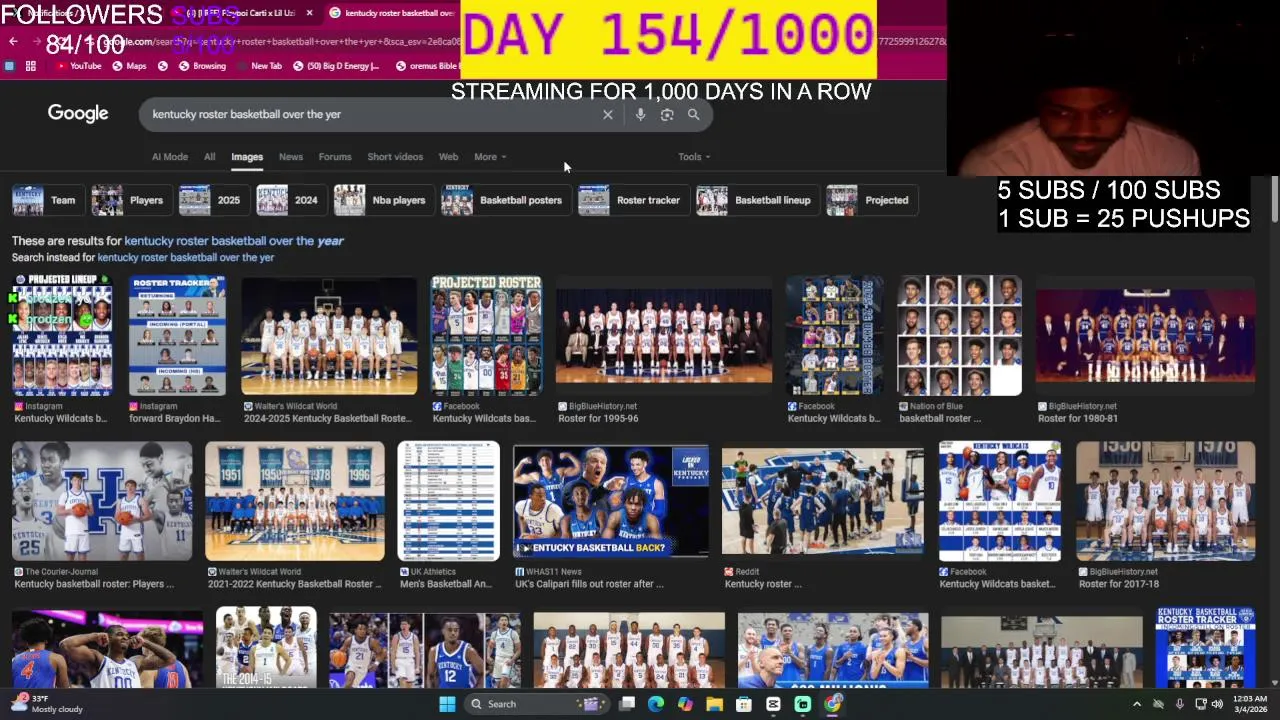Open Copilot from taskbar
The width and height of the screenshot is (1280, 720).
[x=685, y=704]
